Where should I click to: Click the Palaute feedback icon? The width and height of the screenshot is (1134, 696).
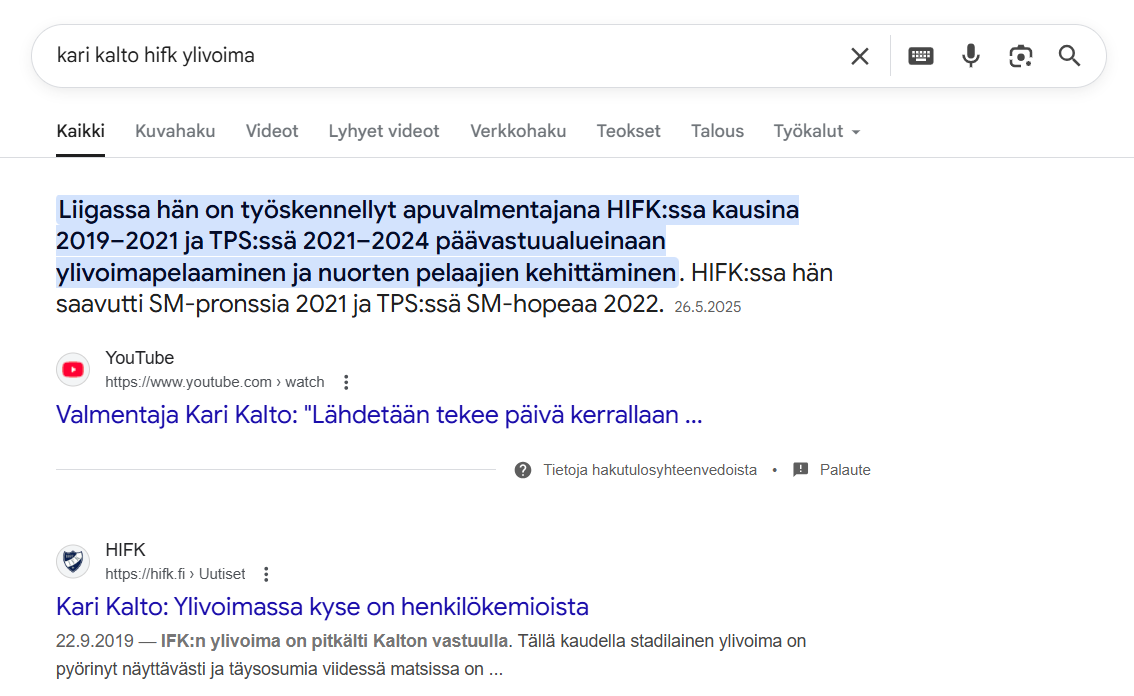[800, 470]
